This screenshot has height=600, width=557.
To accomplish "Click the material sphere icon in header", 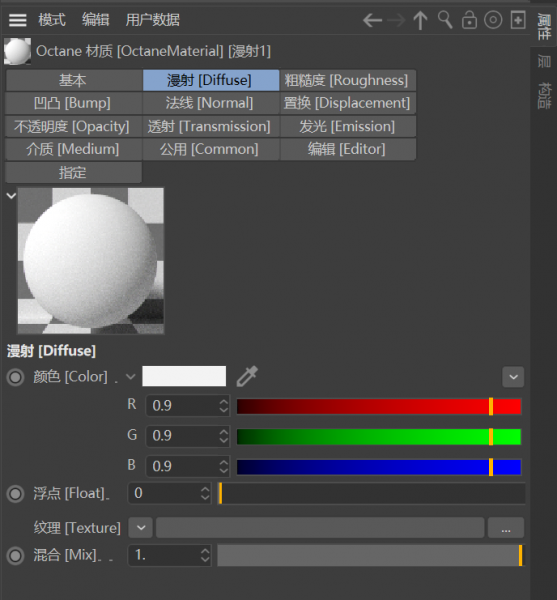I will pos(17,51).
